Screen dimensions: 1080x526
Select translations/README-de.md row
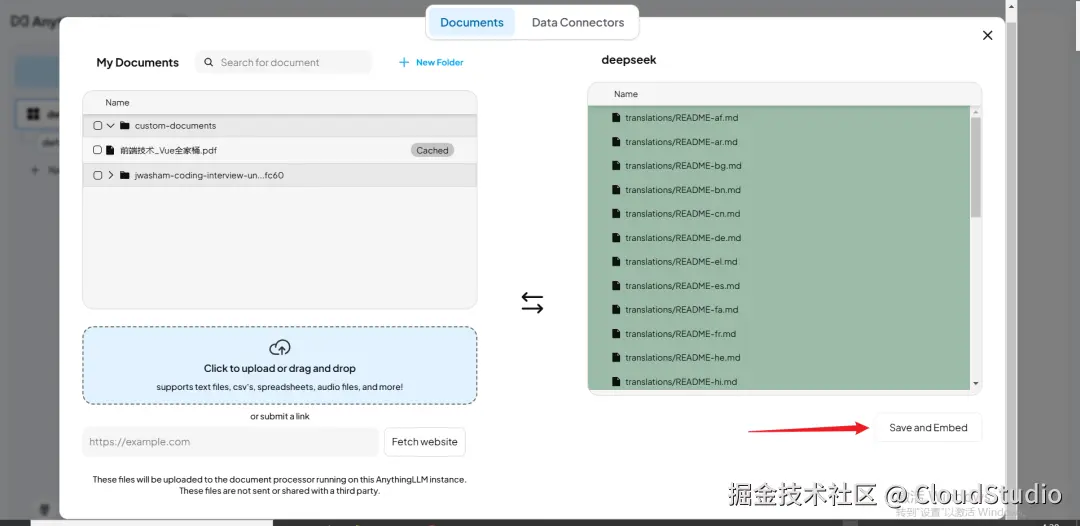point(779,238)
